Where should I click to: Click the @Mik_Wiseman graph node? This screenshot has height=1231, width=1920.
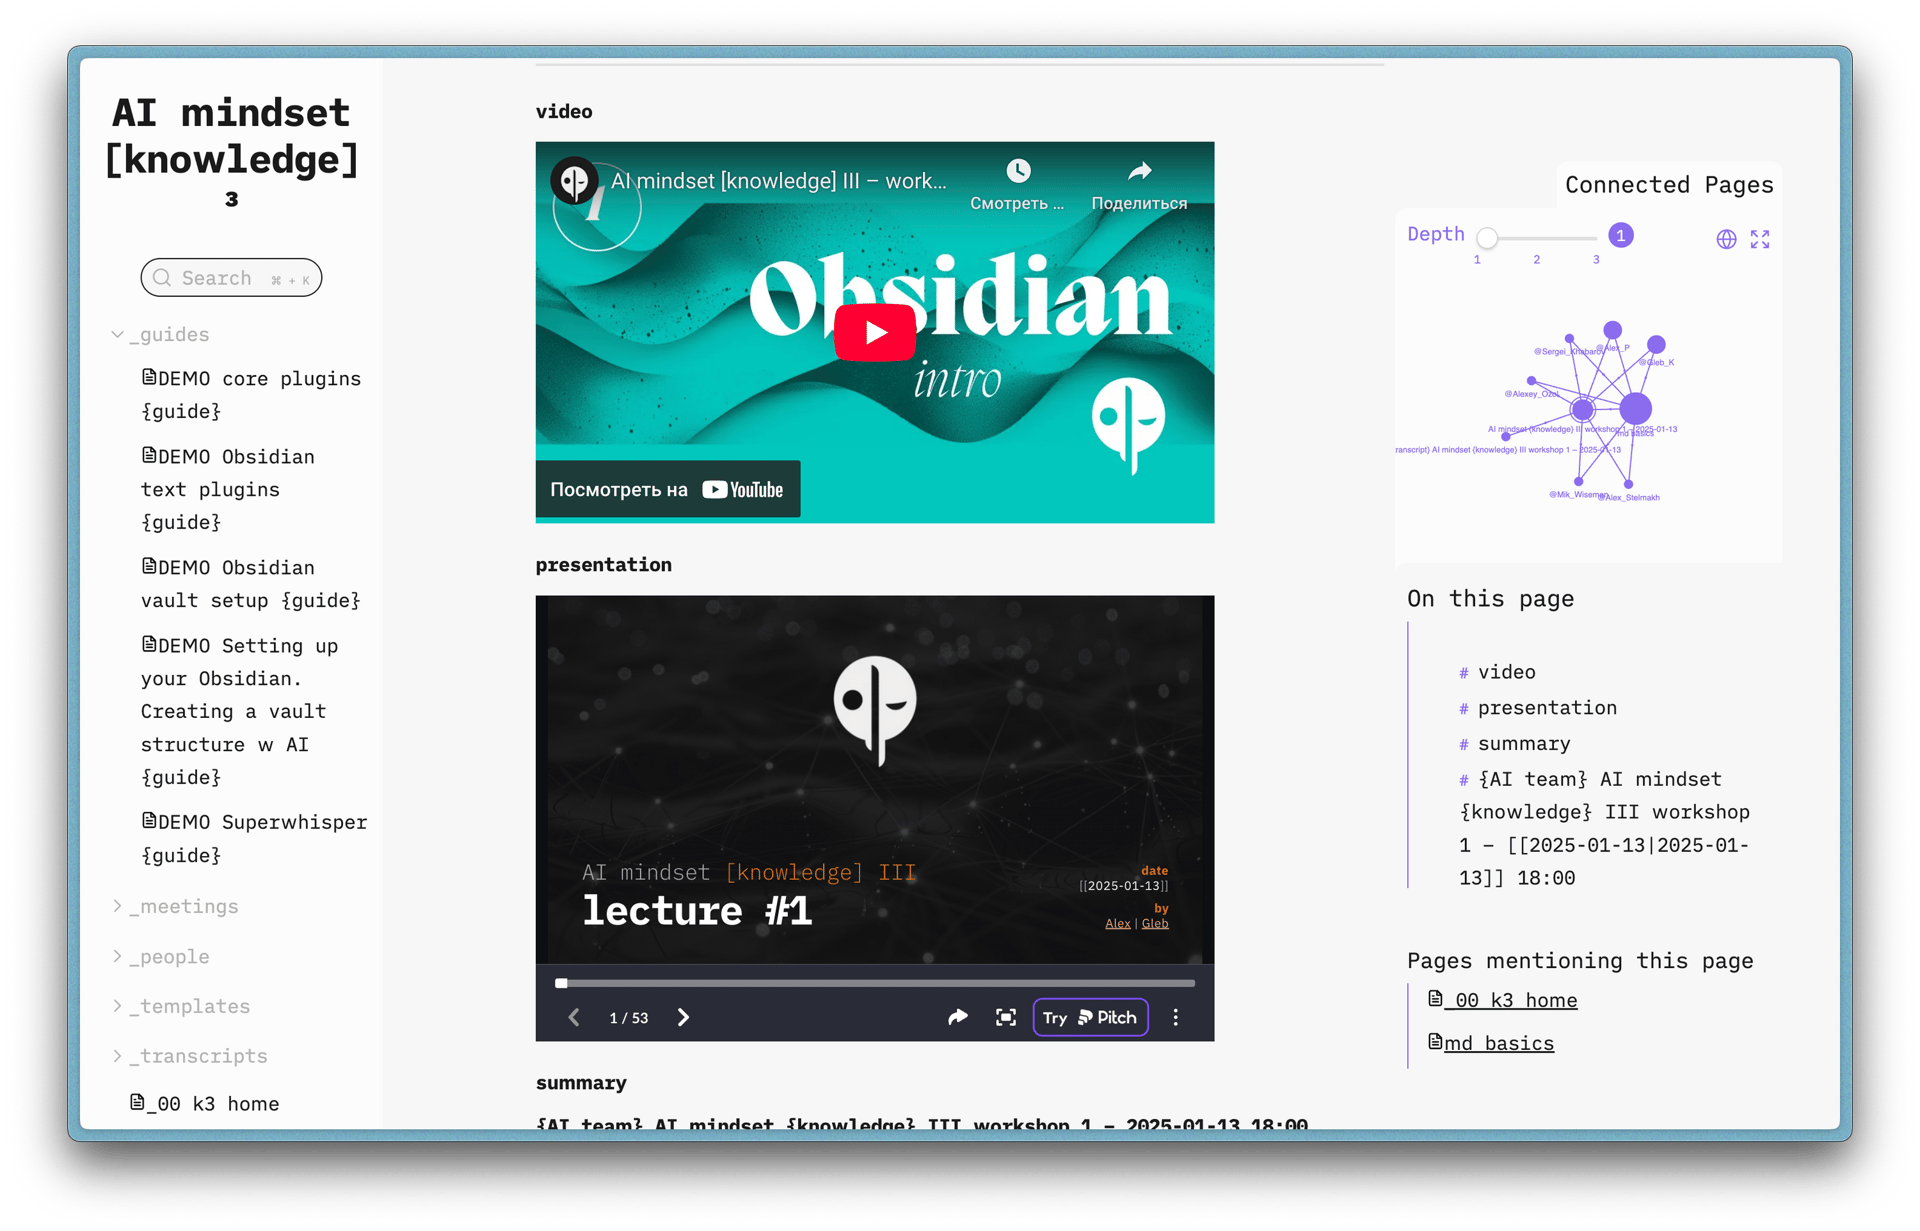coord(1579,482)
